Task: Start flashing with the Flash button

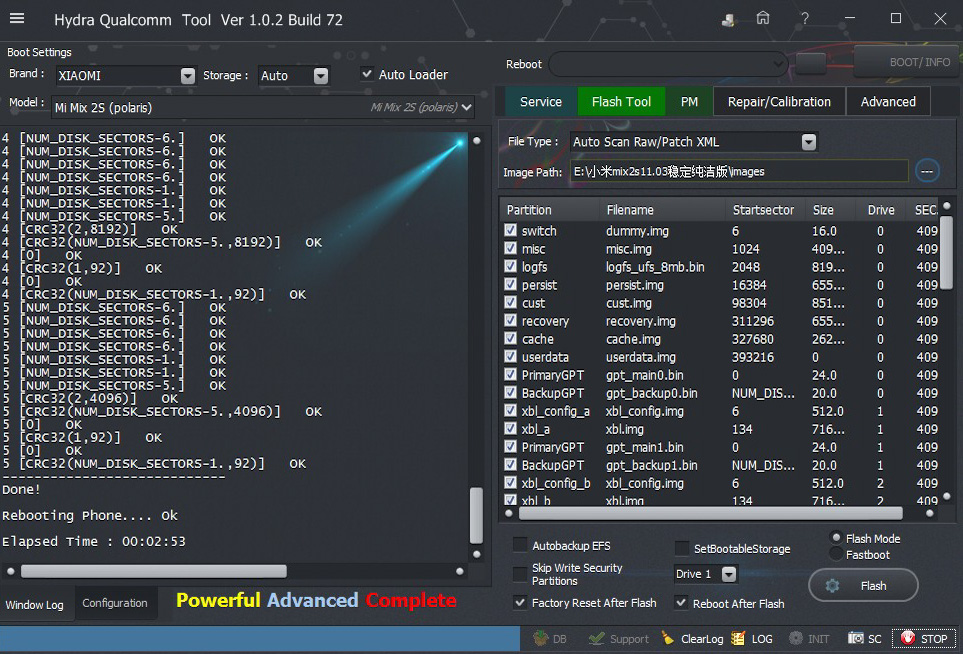Action: click(x=864, y=586)
